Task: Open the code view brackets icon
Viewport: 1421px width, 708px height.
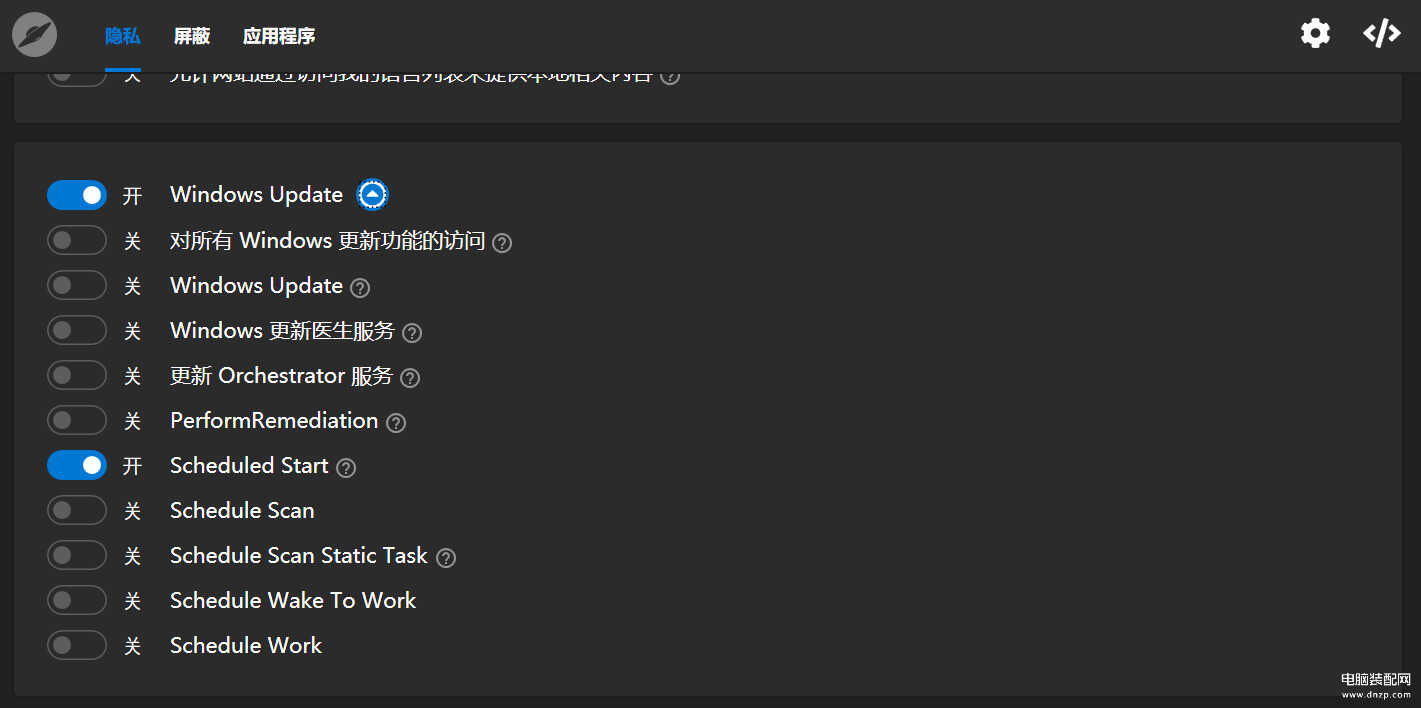Action: 1382,33
